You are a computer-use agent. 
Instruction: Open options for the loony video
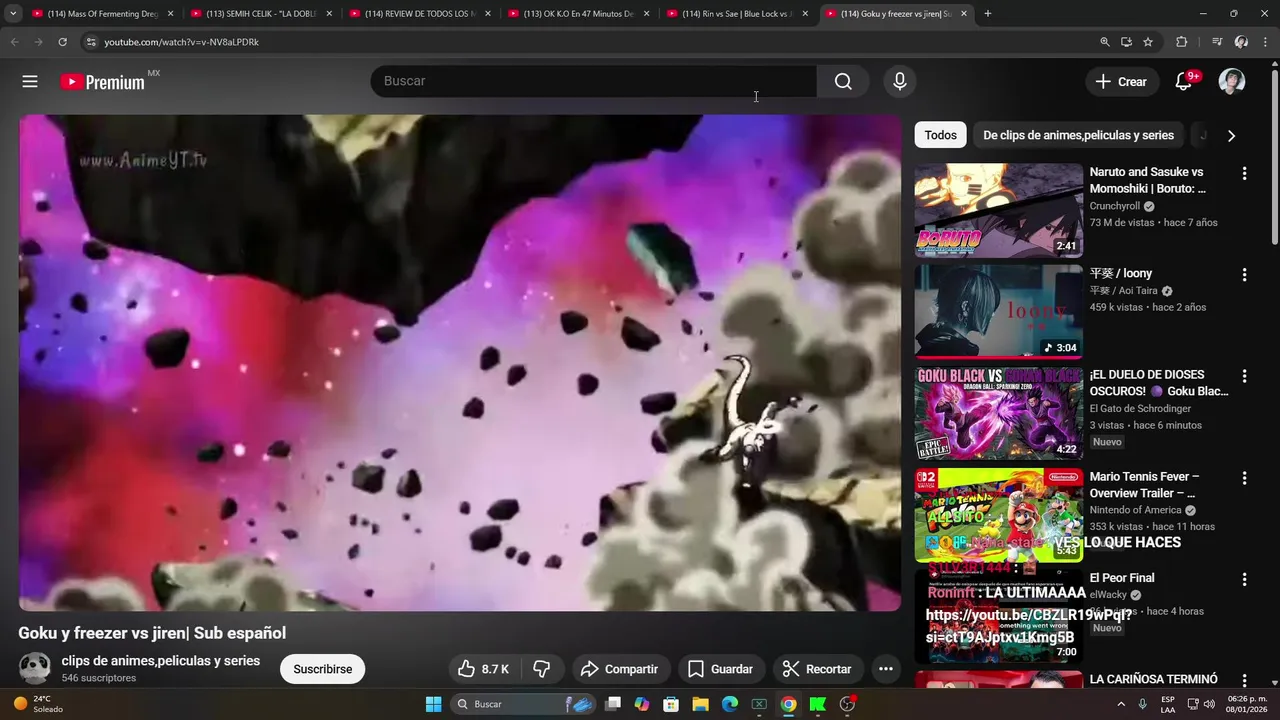(x=1244, y=275)
